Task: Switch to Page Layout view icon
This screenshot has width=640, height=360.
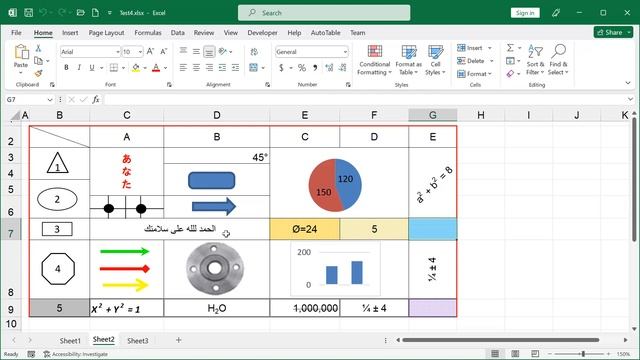Action: [515, 353]
